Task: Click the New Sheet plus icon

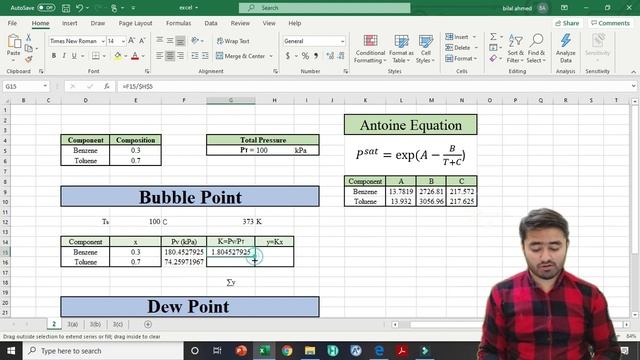Action: pyautogui.click(x=148, y=324)
